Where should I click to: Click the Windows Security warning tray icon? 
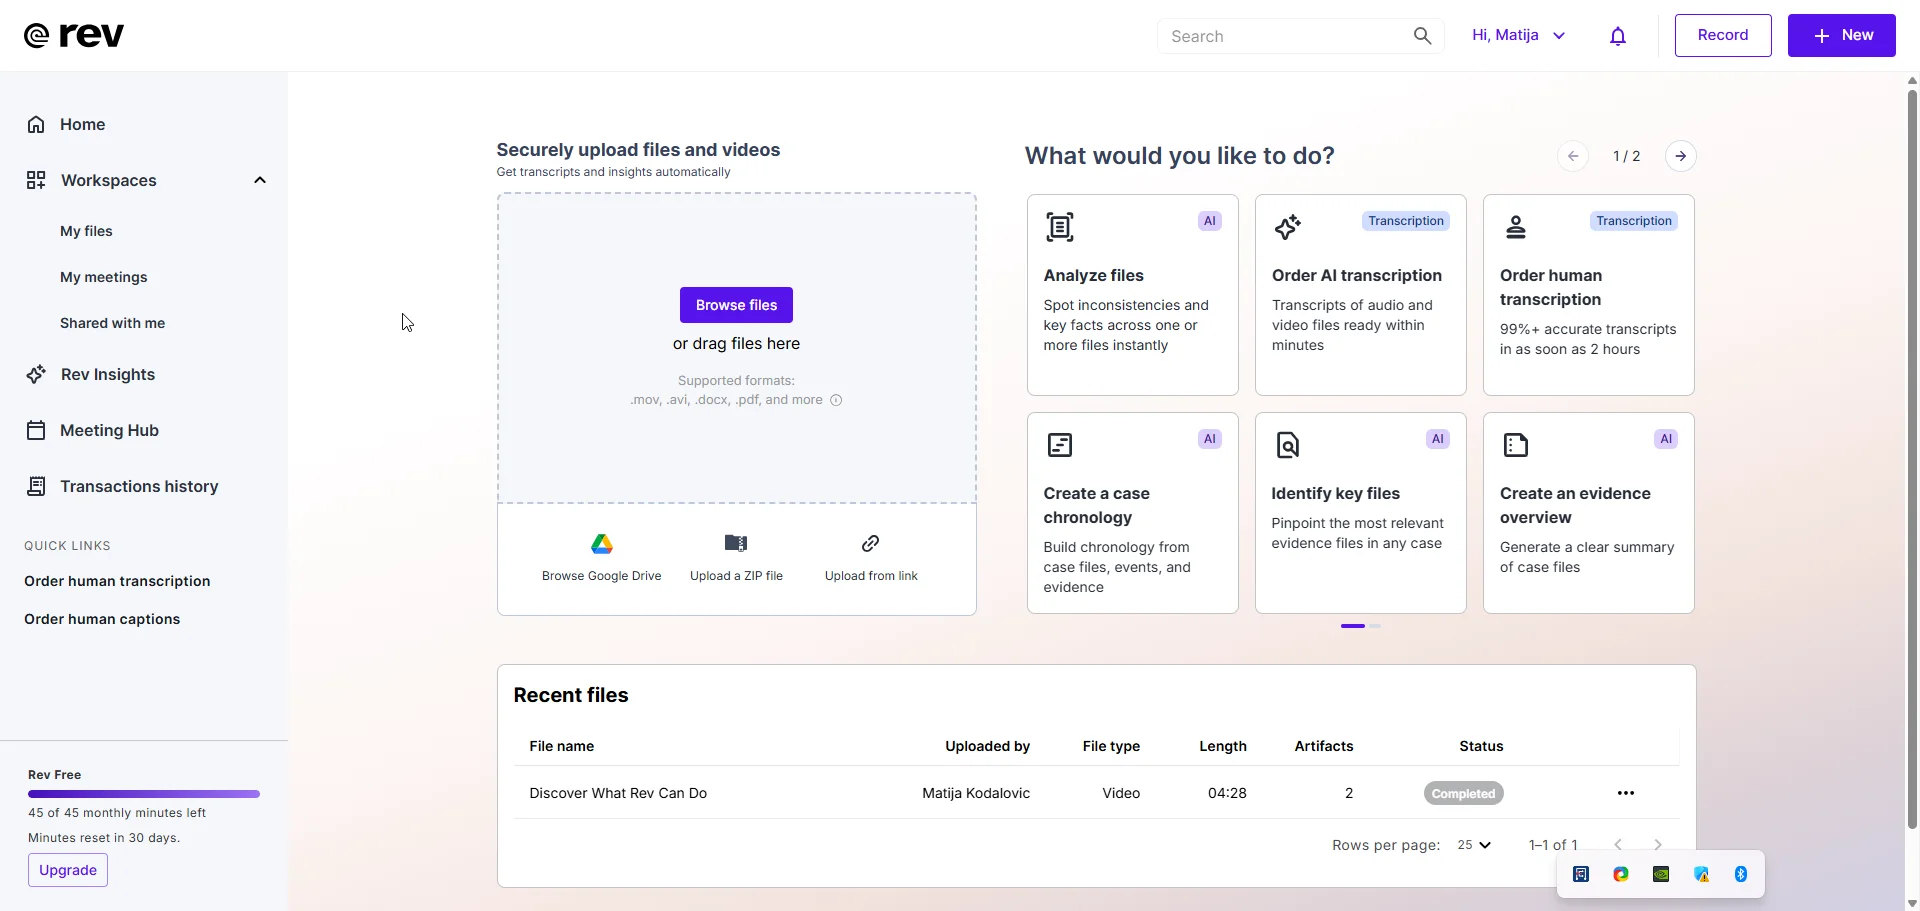(1701, 874)
